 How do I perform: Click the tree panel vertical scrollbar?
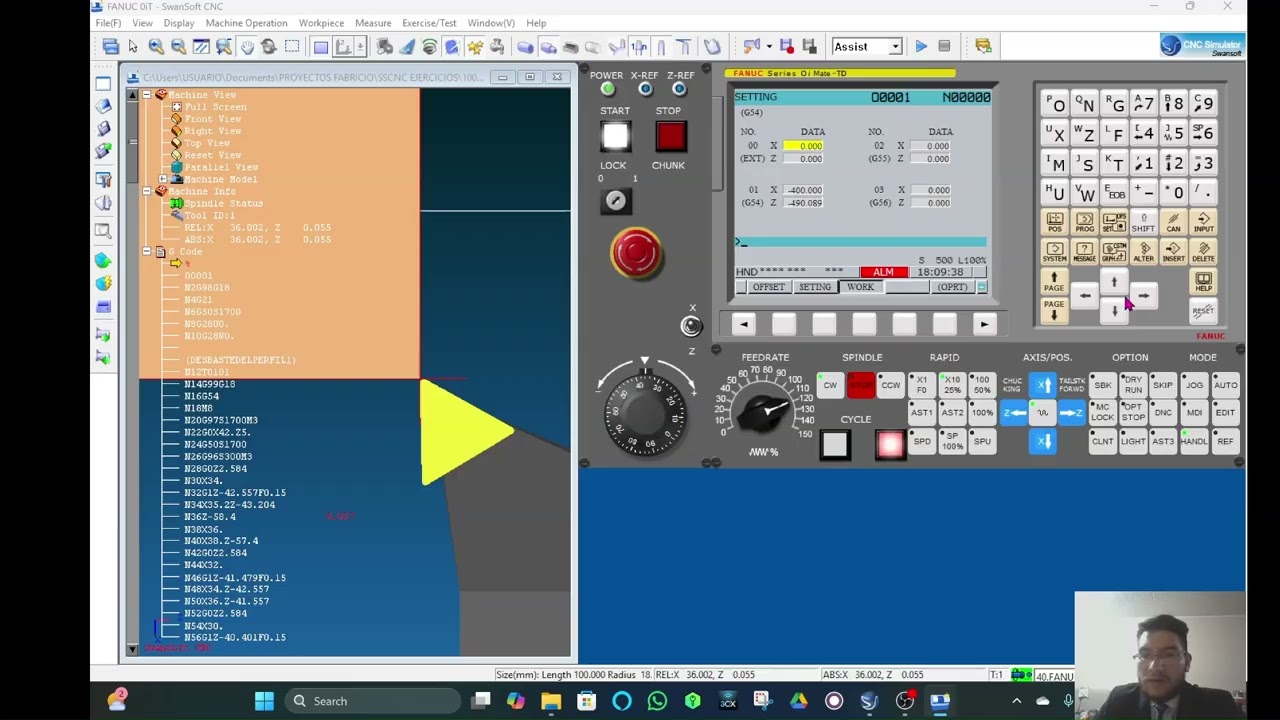pos(132,370)
